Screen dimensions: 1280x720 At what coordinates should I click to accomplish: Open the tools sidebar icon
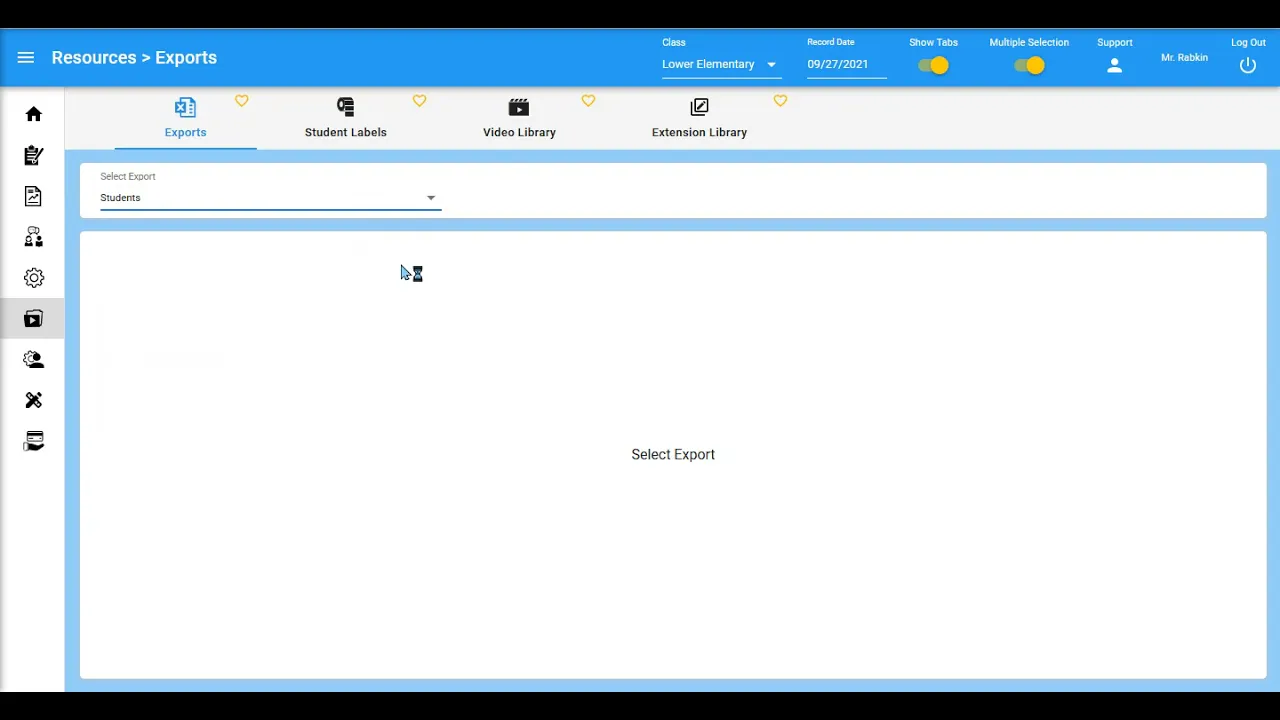click(x=34, y=400)
